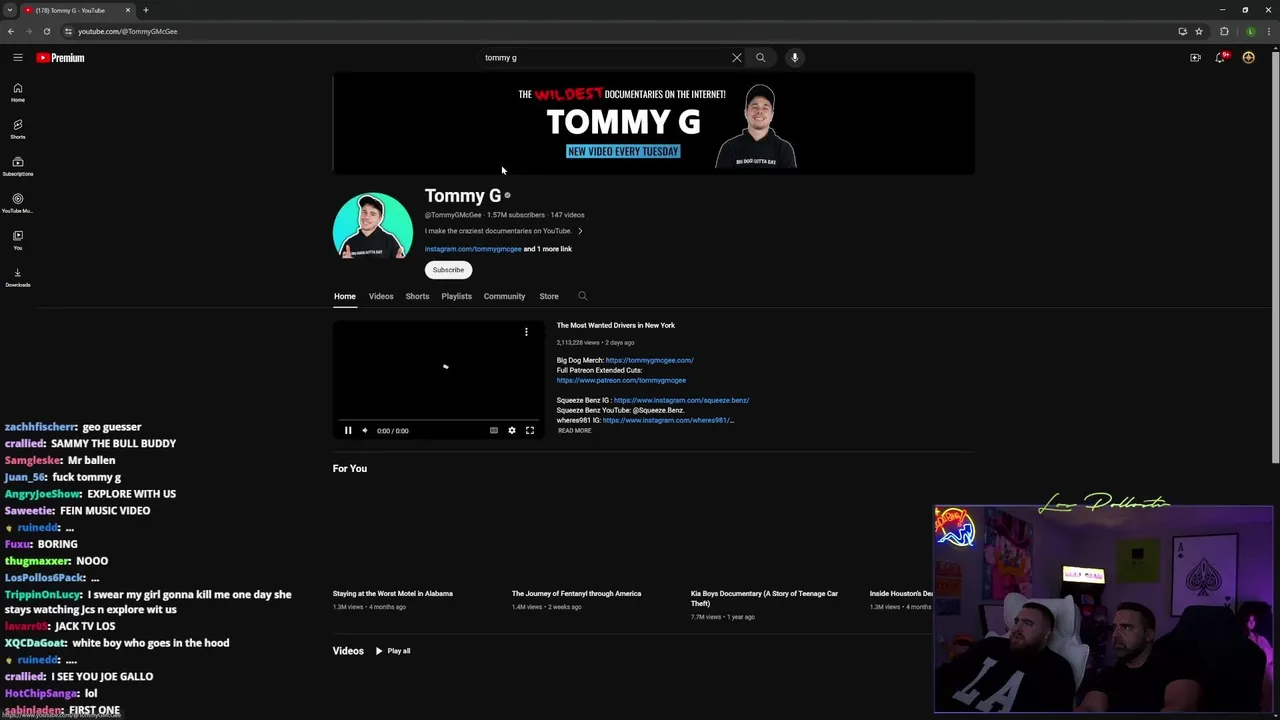The height and width of the screenshot is (720, 1280).
Task: Start voice search with microphone
Action: (x=795, y=58)
